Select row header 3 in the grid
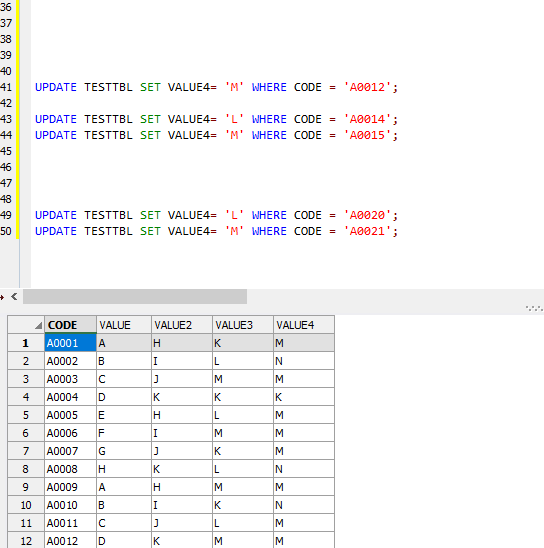This screenshot has width=544, height=548. 26,379
